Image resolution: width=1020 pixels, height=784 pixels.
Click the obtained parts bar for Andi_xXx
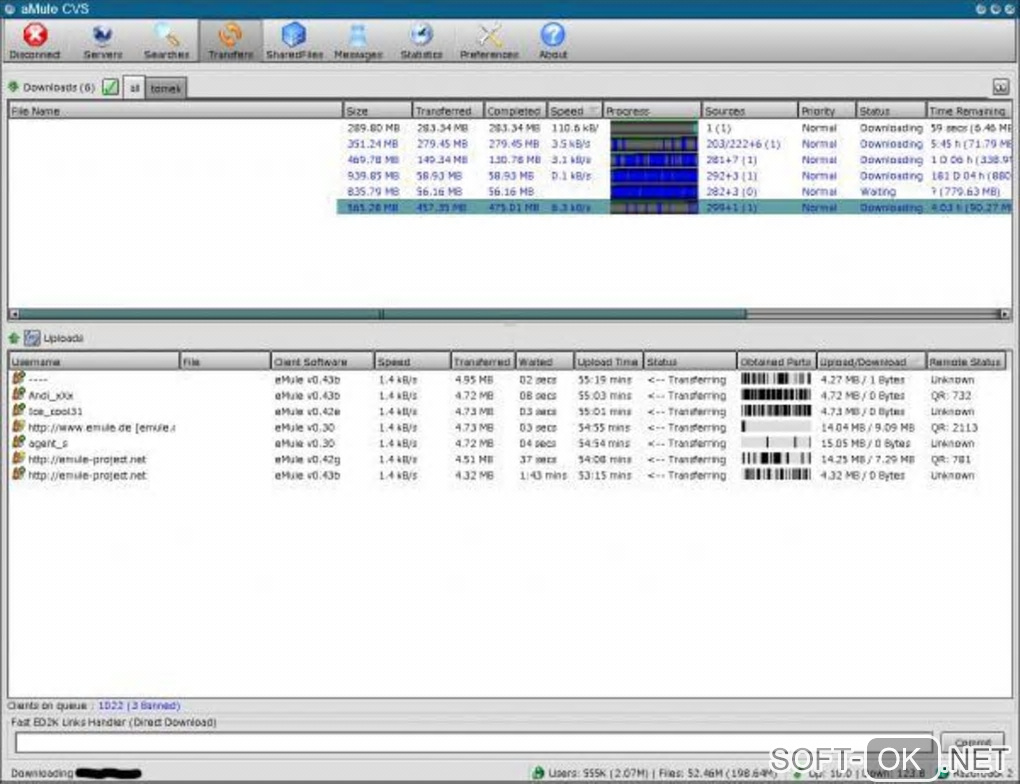pos(775,395)
